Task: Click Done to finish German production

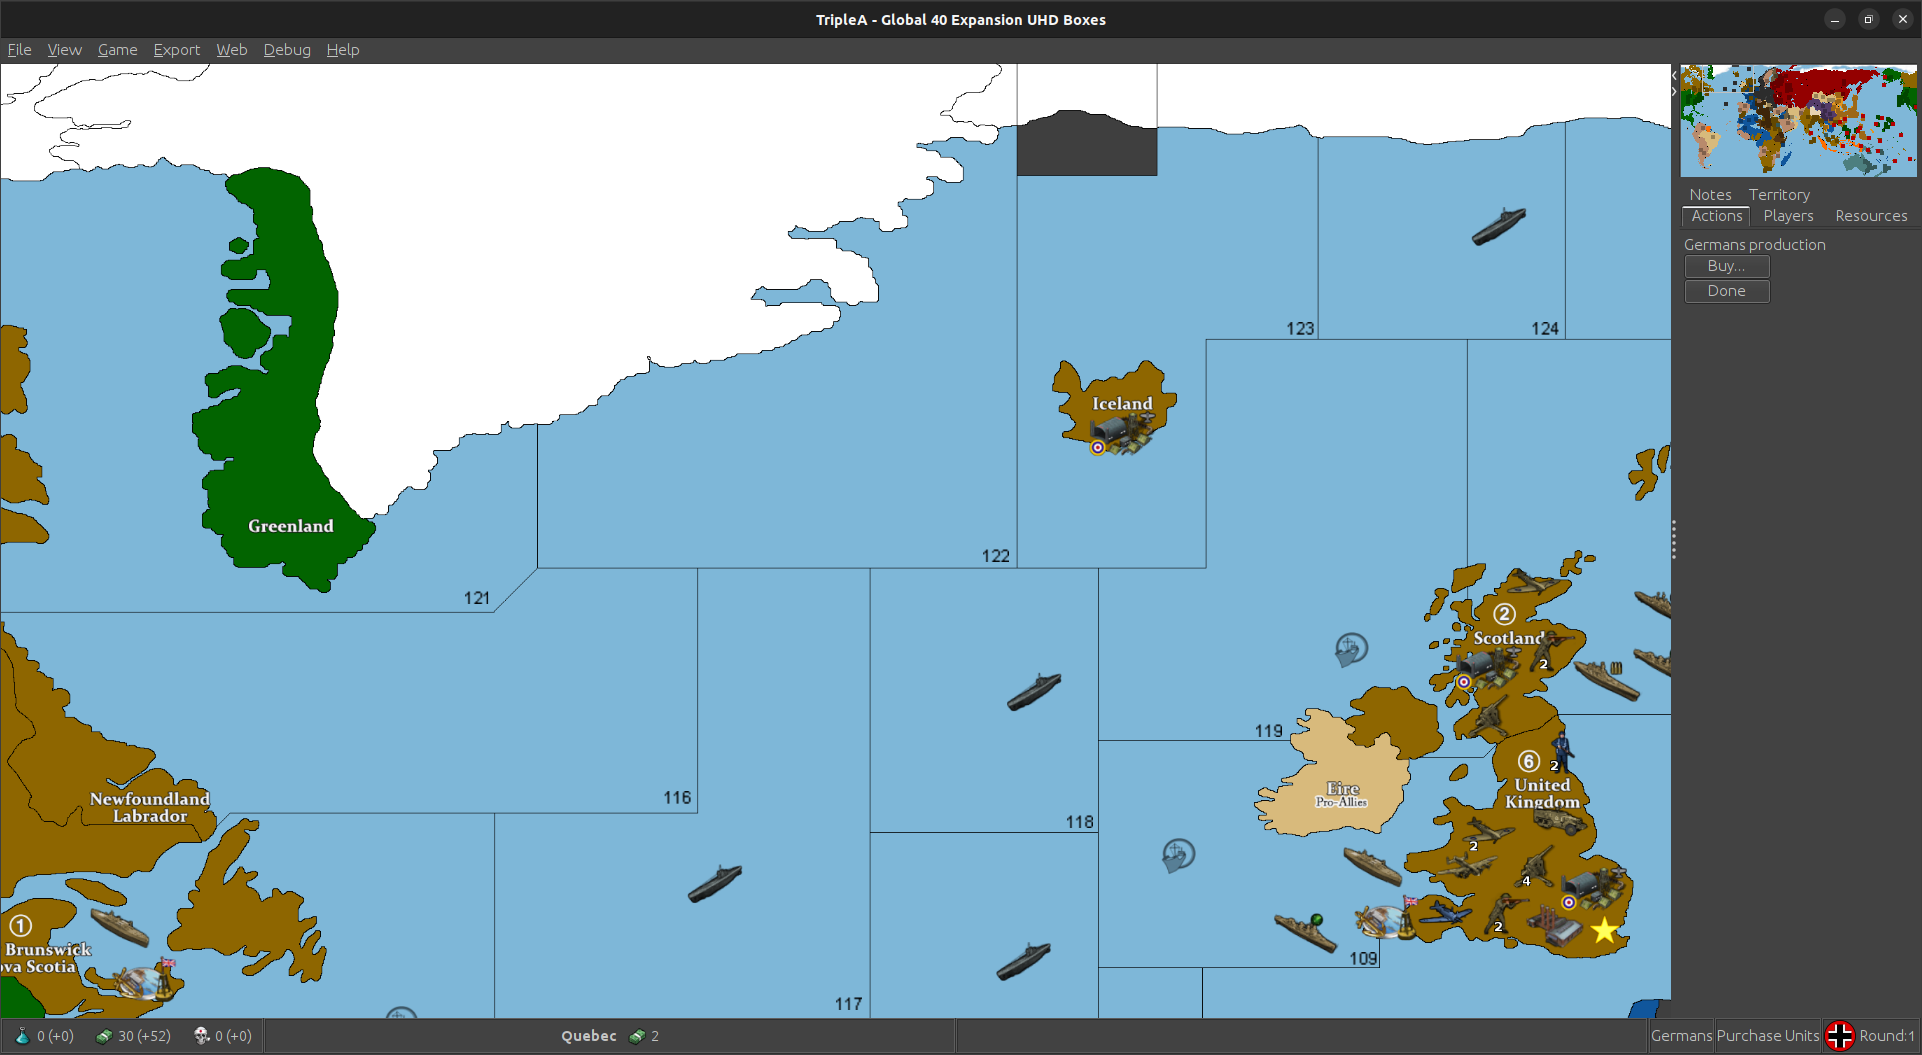Action: tap(1726, 291)
